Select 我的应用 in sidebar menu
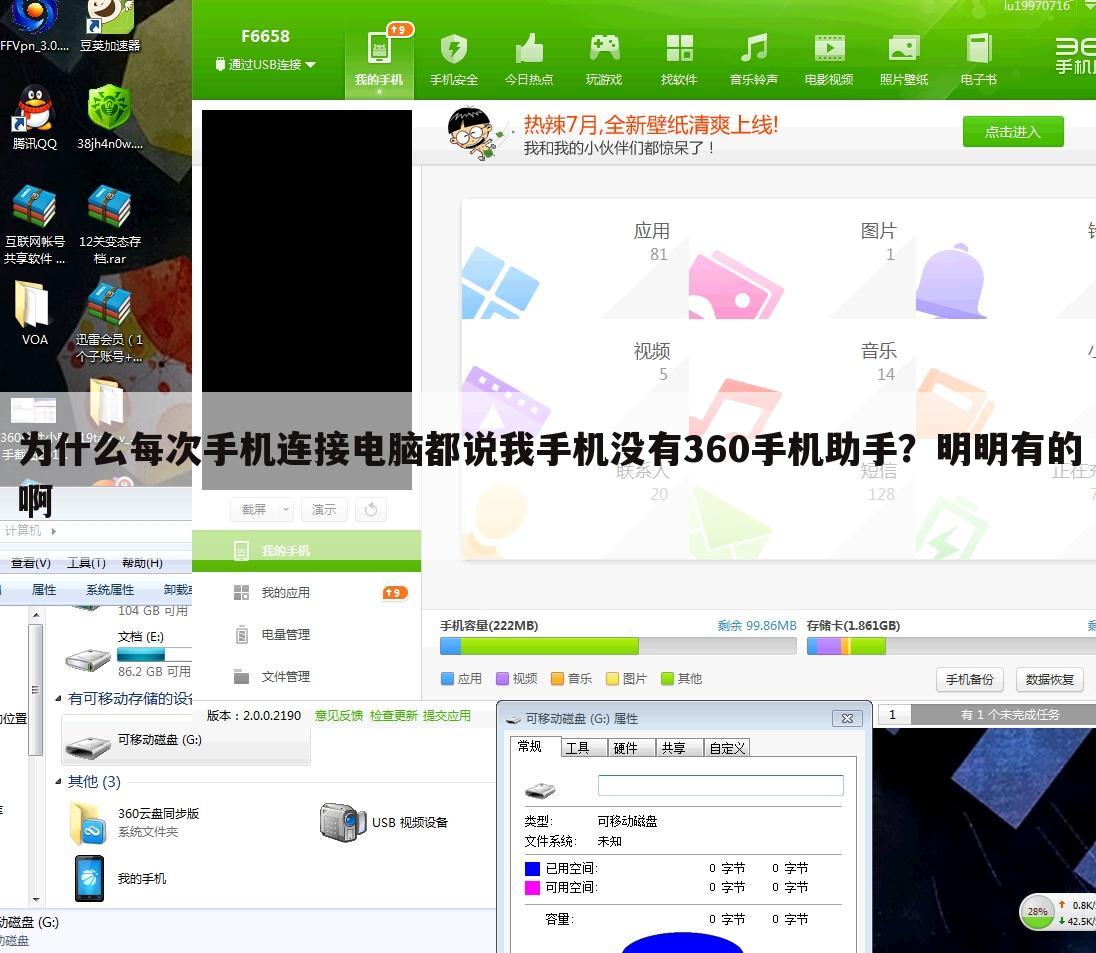Screen dimensions: 1096x953 (x=306, y=593)
